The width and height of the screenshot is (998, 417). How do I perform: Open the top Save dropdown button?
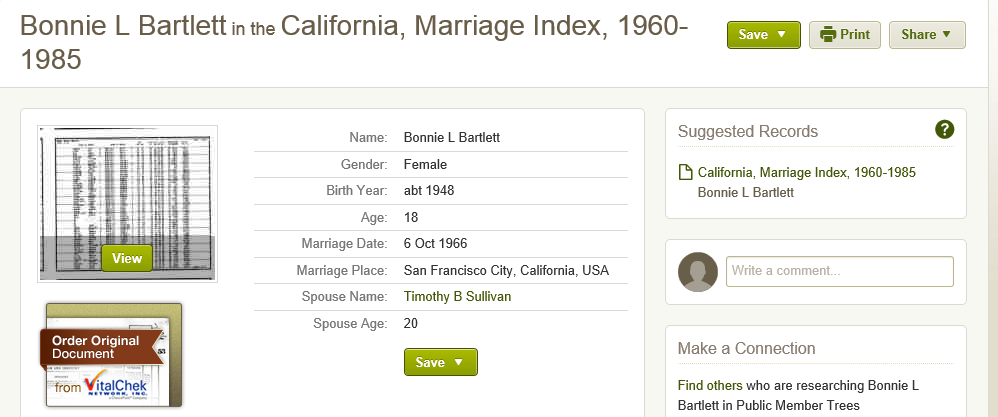764,35
